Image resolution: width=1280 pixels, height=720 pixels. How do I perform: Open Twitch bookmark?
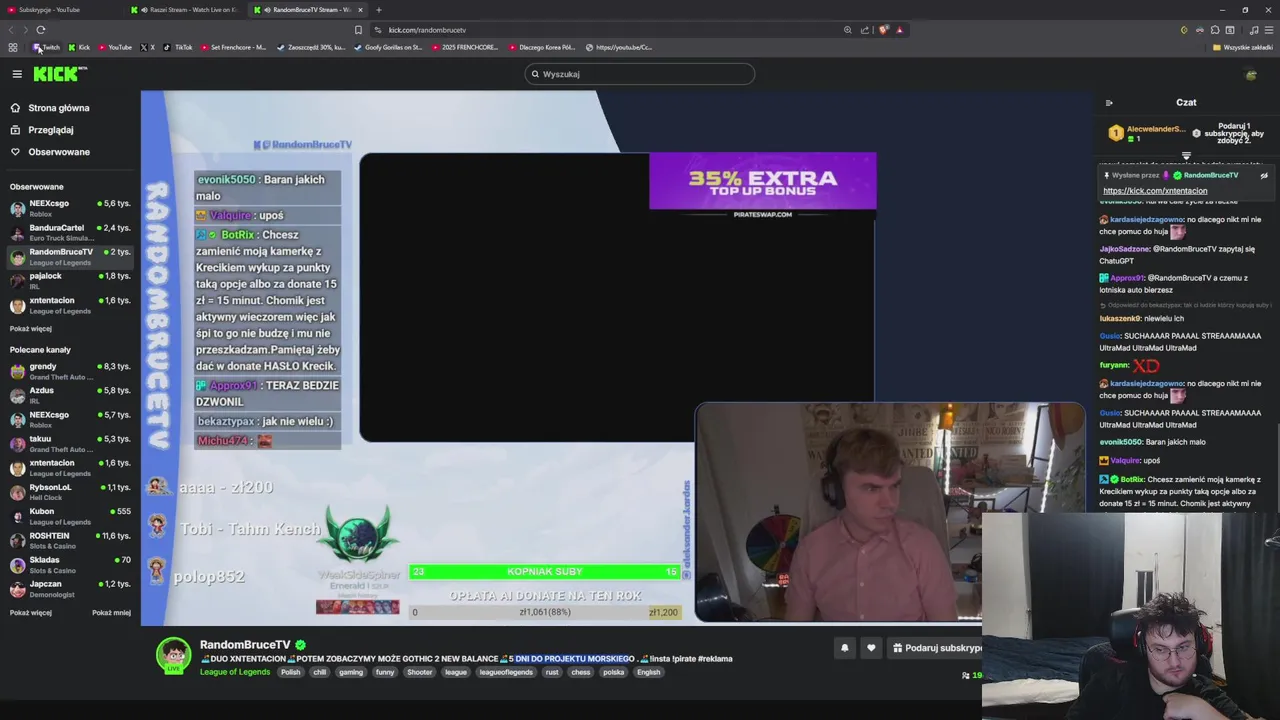[x=46, y=47]
